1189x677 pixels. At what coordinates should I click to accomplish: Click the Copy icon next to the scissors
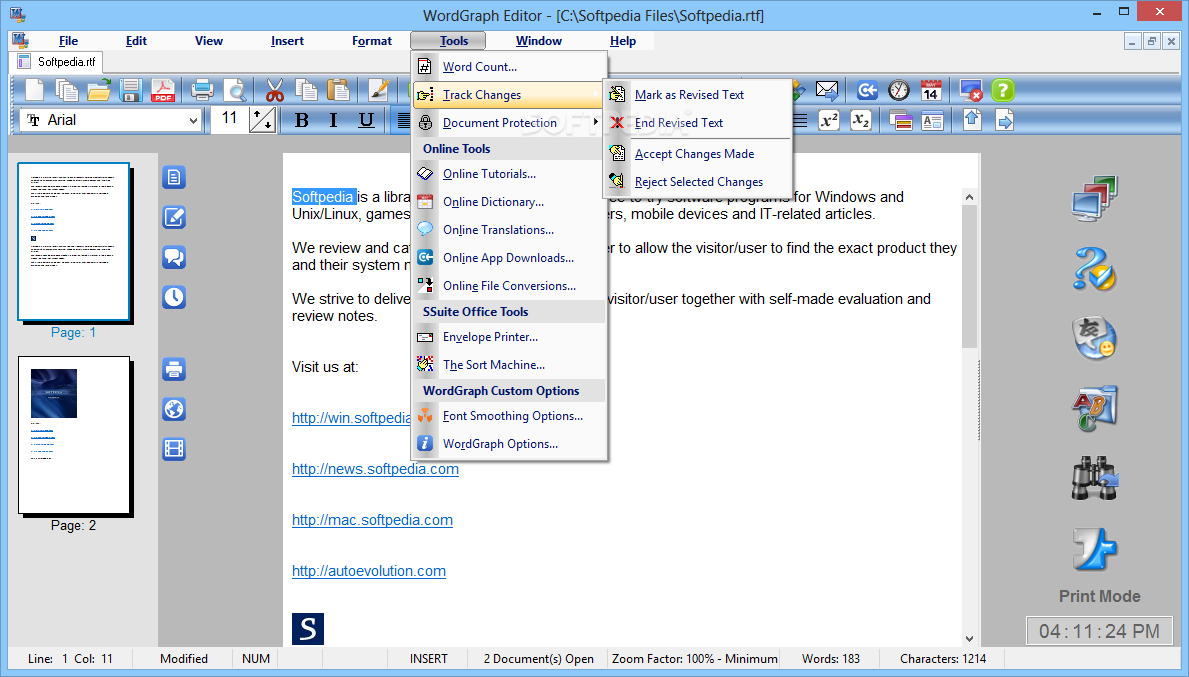[306, 90]
